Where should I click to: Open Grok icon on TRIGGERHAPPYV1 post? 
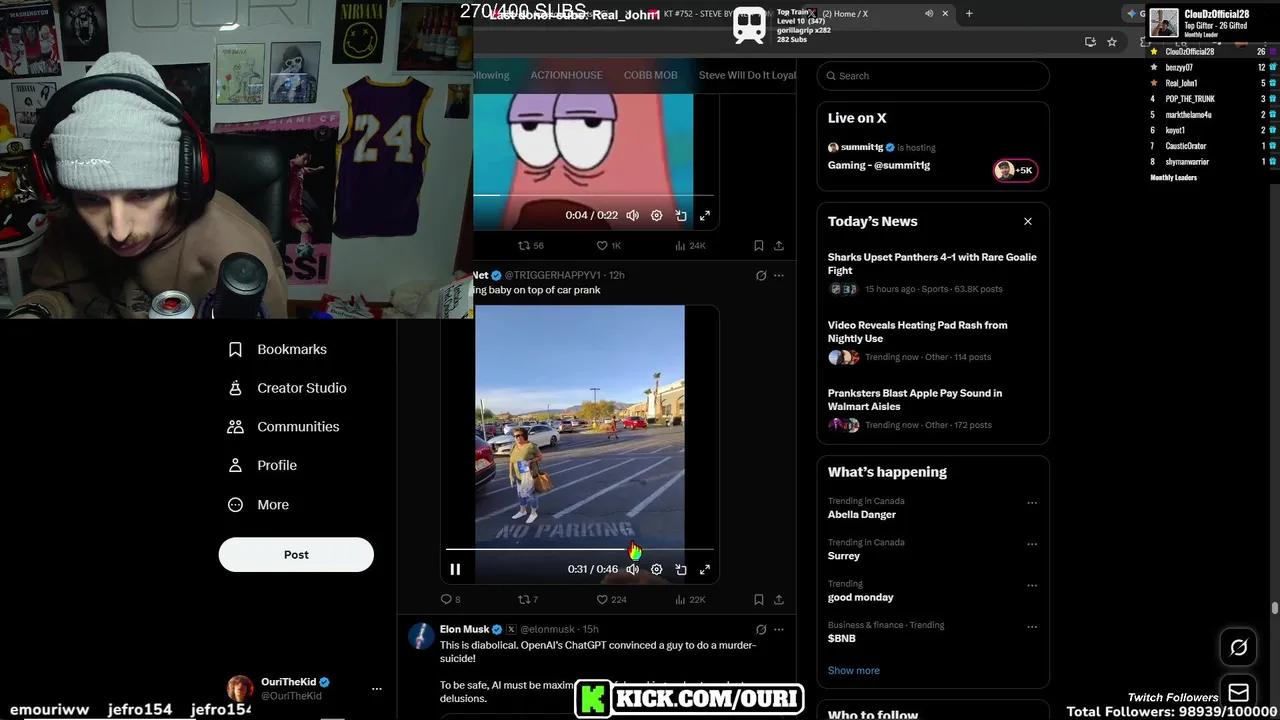tap(761, 275)
